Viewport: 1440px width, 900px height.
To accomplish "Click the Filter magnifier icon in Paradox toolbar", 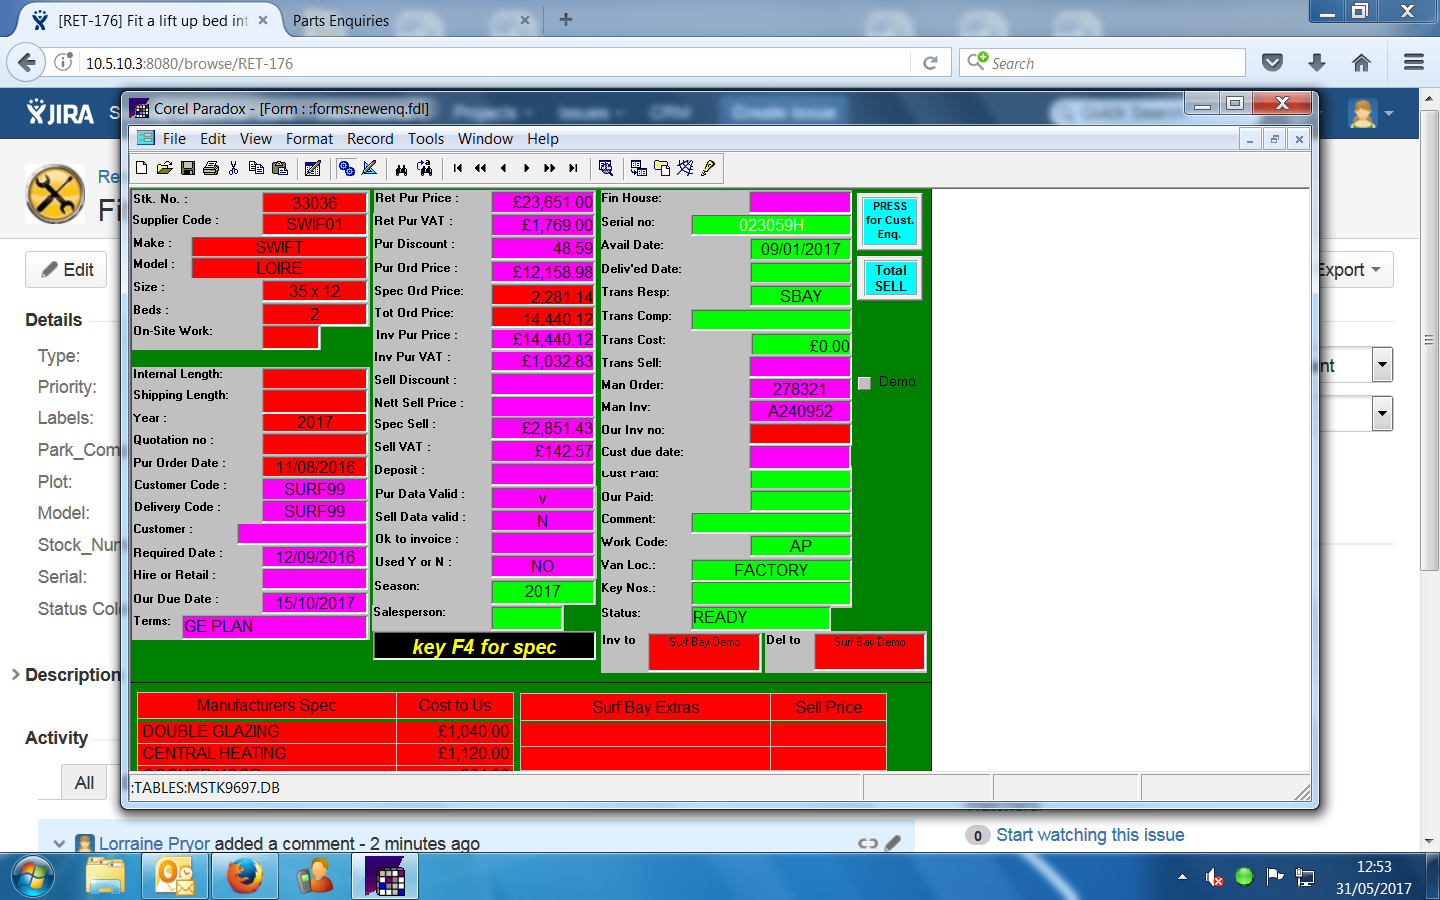I will (606, 168).
